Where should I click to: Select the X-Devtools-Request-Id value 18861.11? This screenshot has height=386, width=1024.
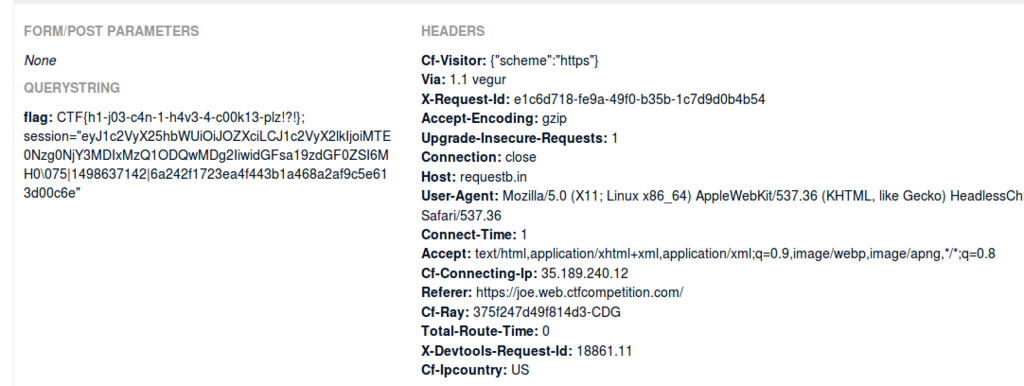click(x=604, y=351)
